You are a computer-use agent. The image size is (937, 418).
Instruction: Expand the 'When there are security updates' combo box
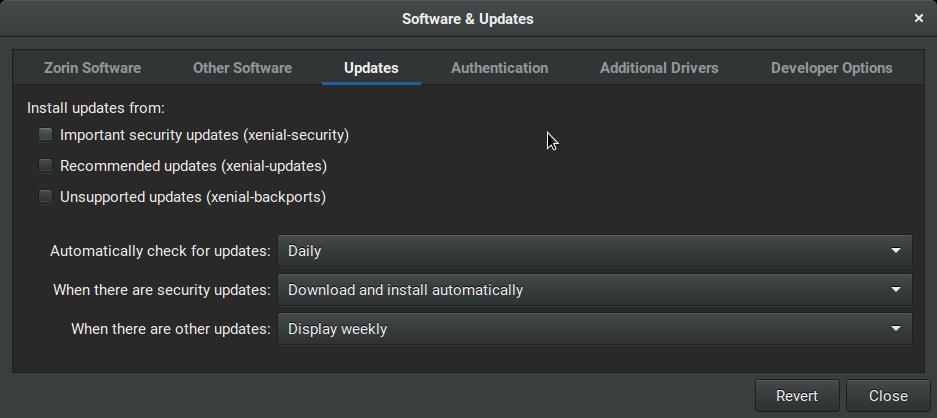point(594,290)
